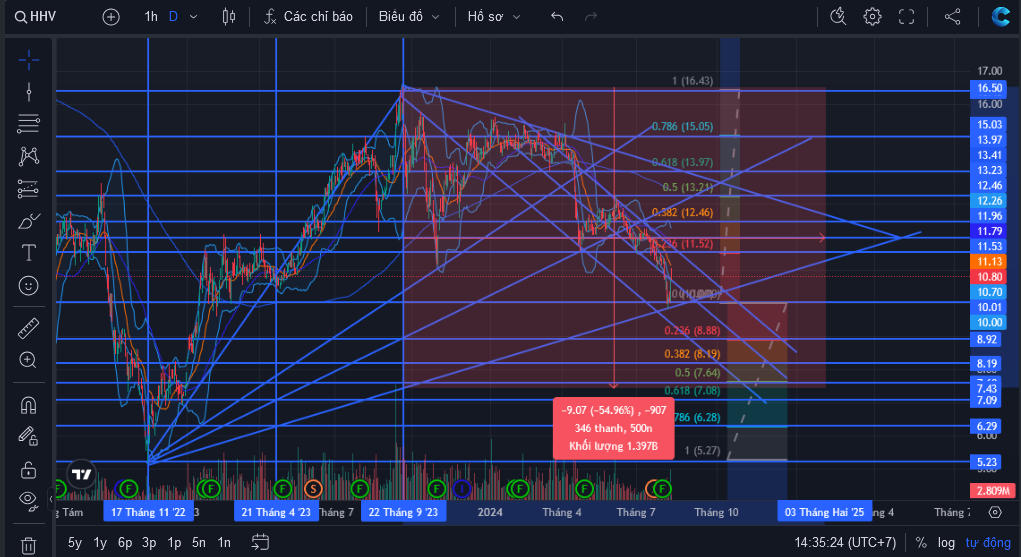The image size is (1021, 557).
Task: Delete drawings with trash icon
Action: tap(29, 545)
